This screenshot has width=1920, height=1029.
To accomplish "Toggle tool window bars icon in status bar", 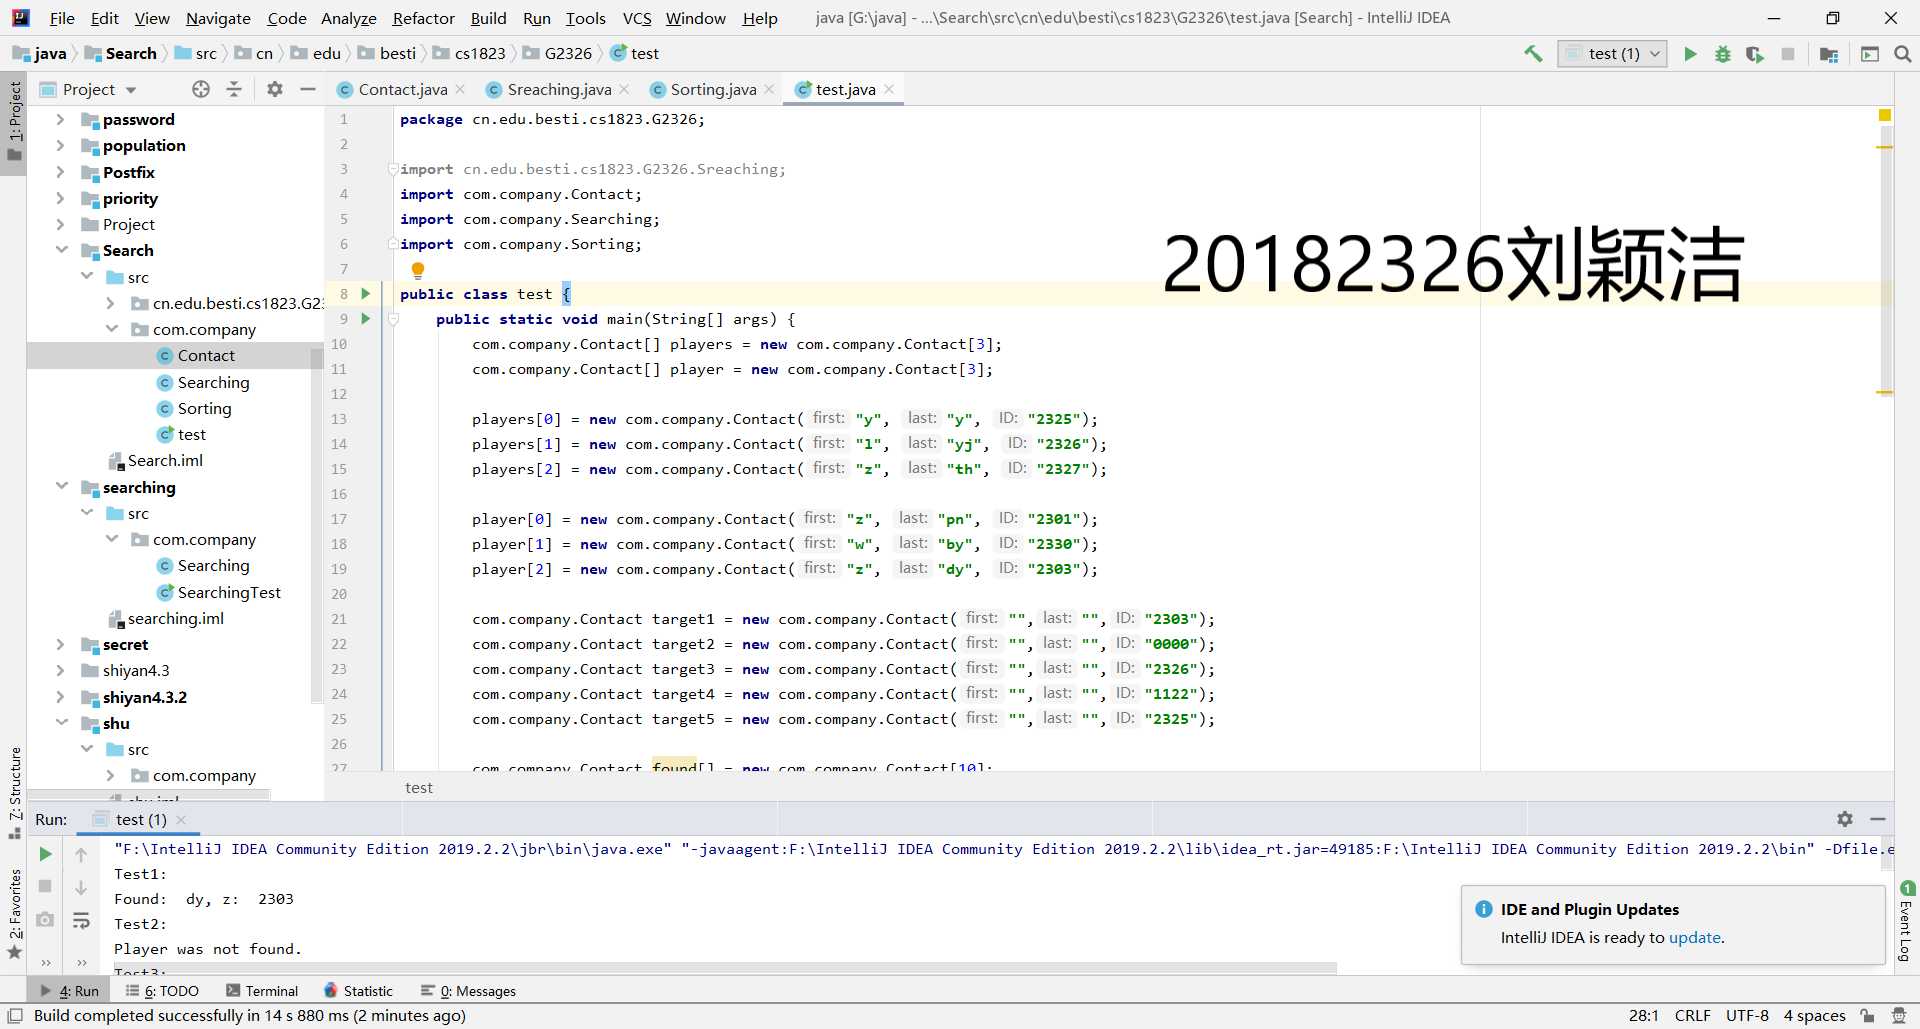I will point(15,1015).
